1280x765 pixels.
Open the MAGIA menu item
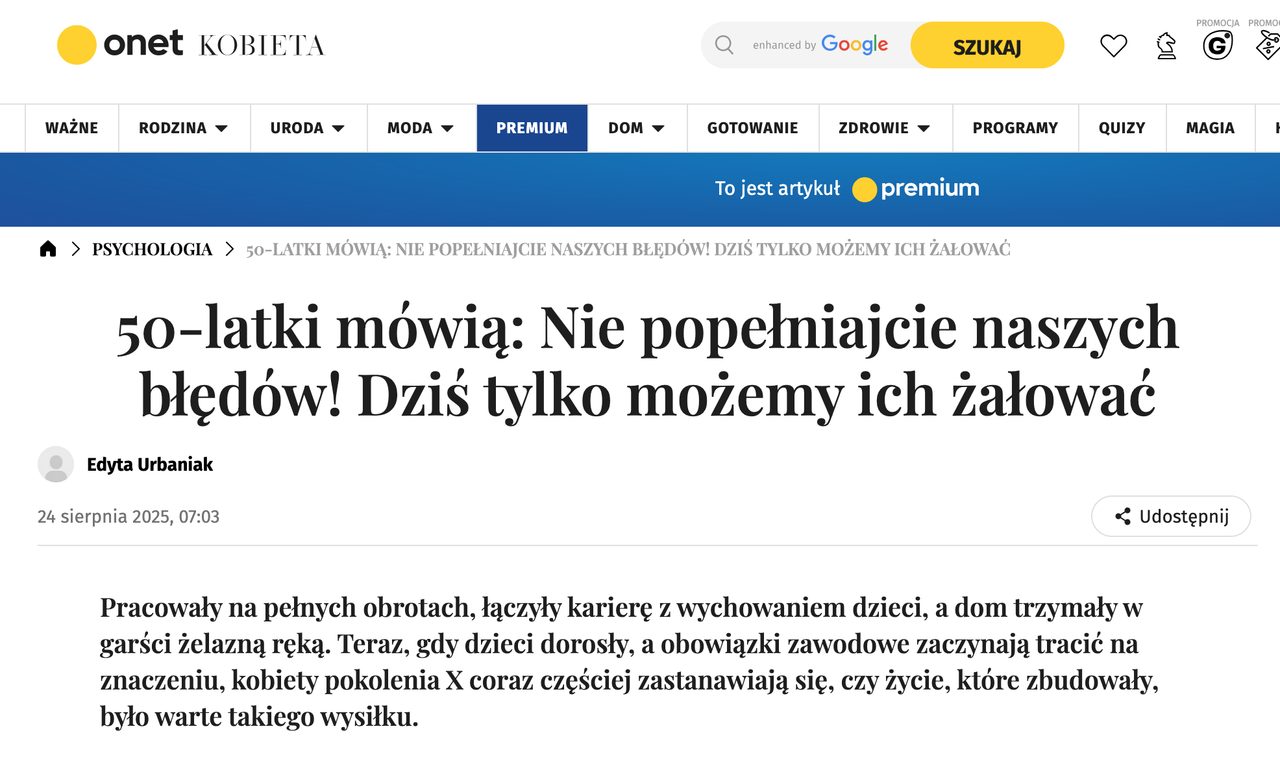tap(1210, 128)
